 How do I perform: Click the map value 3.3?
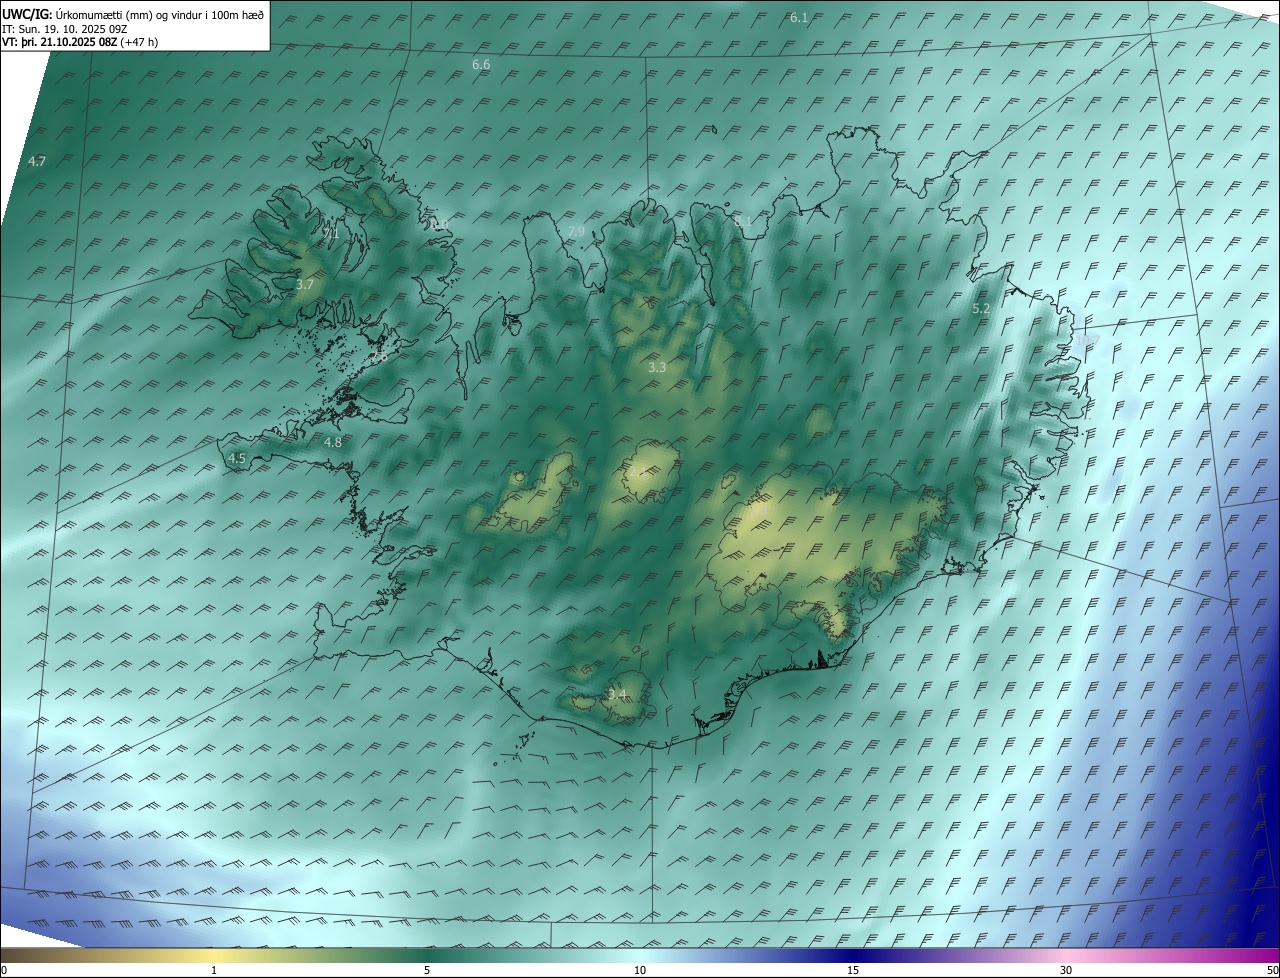(657, 368)
